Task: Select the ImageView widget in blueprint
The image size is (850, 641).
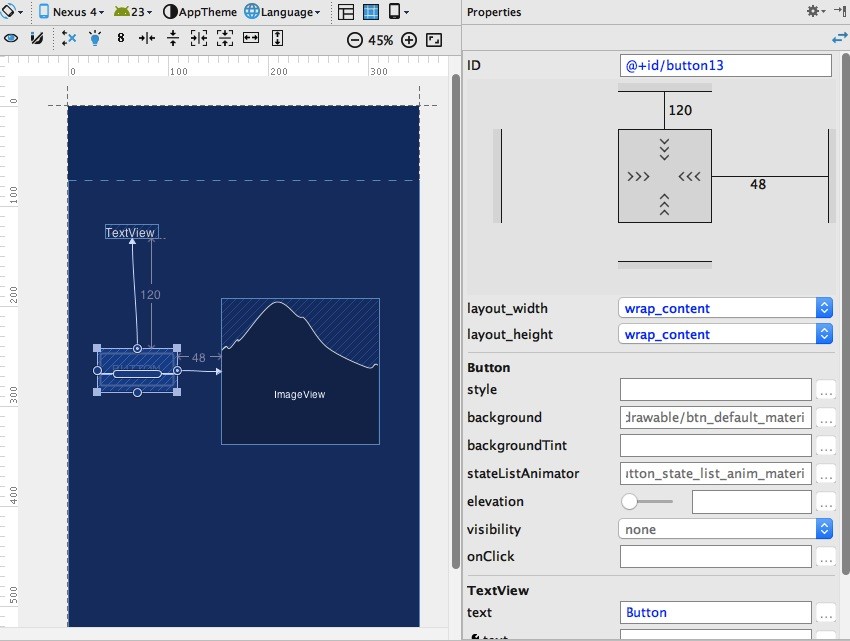Action: [300, 371]
